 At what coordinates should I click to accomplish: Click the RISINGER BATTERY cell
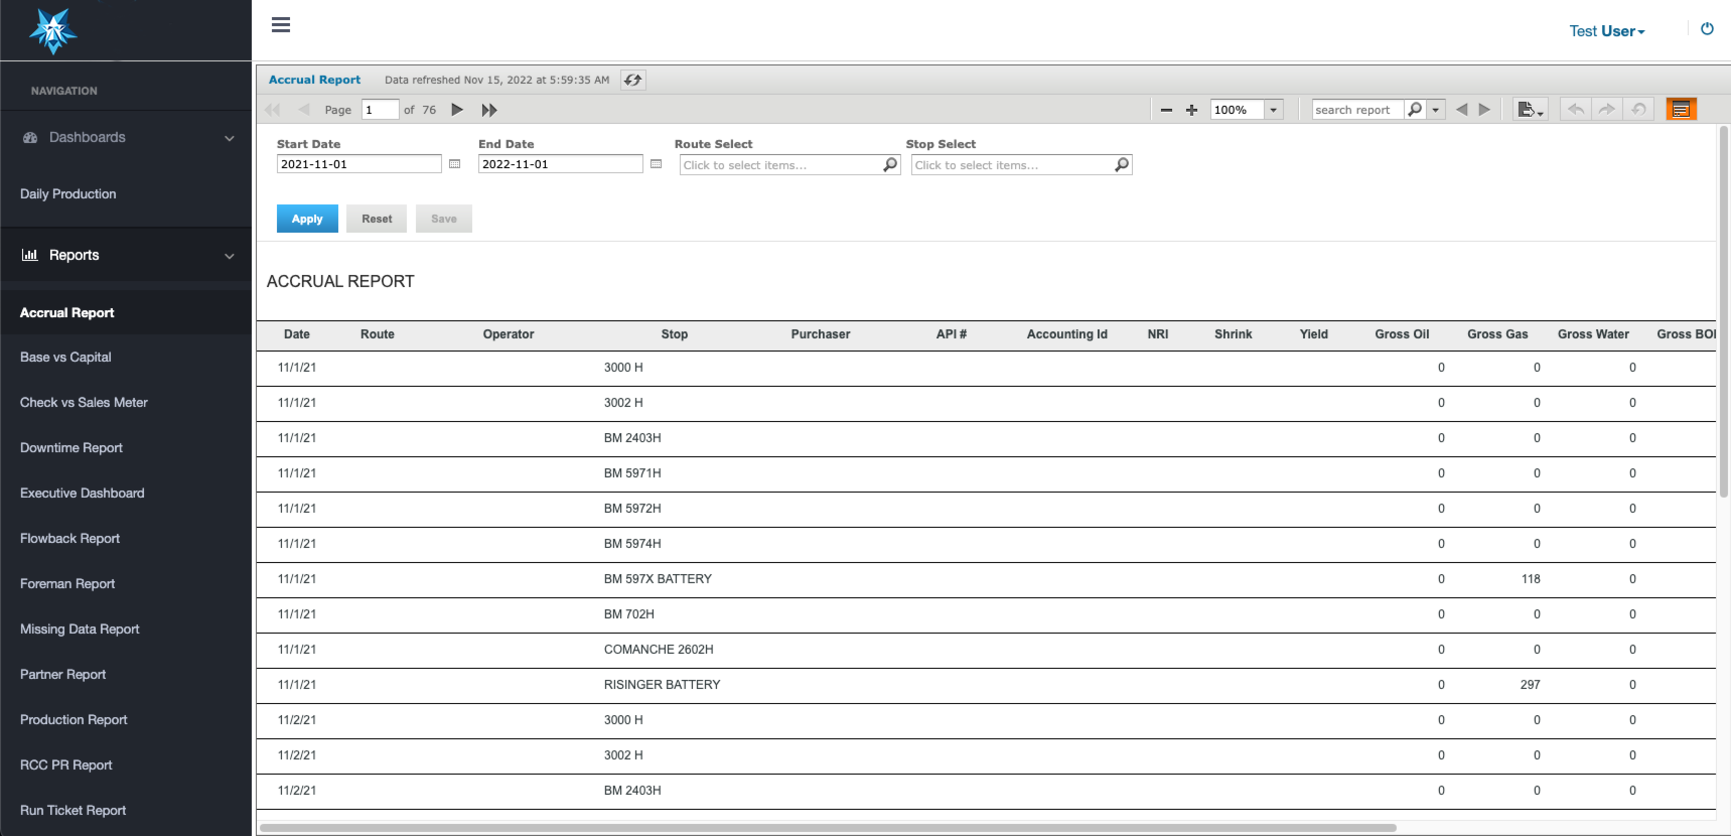click(662, 685)
